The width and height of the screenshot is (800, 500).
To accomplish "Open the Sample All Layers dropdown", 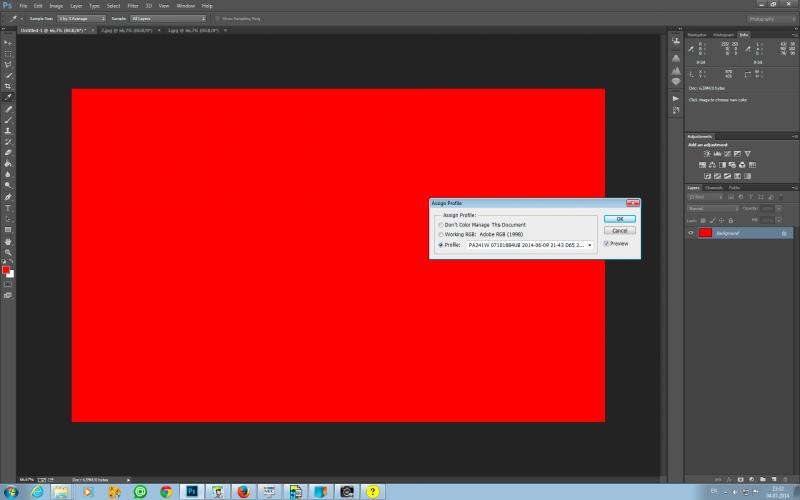I will click(x=168, y=18).
